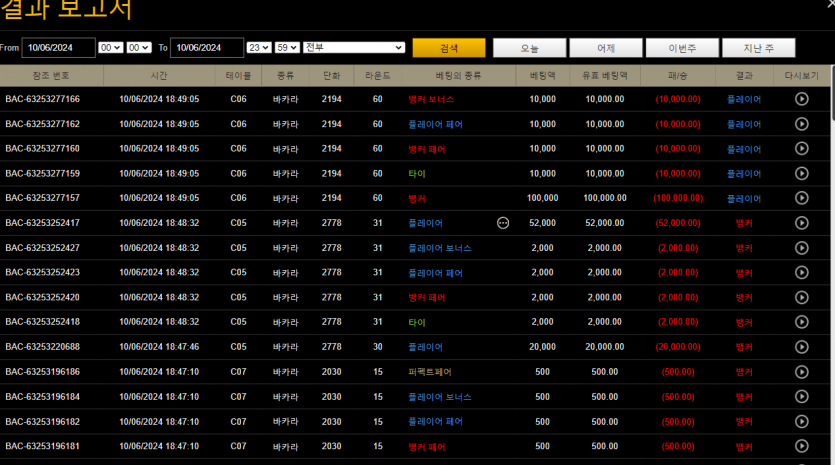Replay bet BAC-63253277157

[801, 198]
